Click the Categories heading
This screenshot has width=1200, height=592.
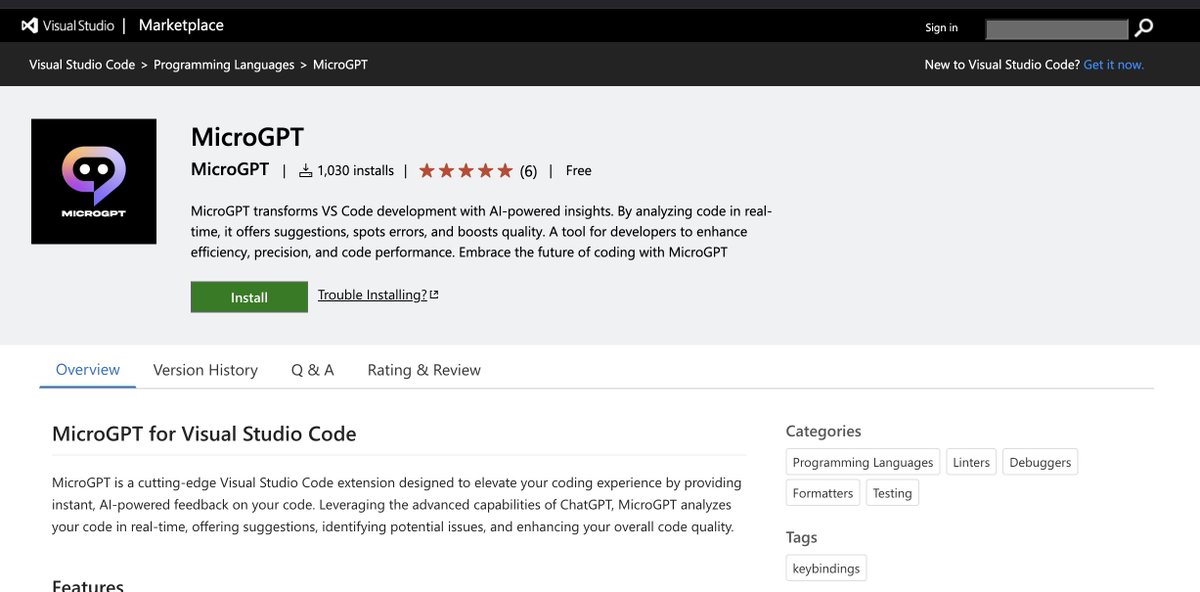823,431
